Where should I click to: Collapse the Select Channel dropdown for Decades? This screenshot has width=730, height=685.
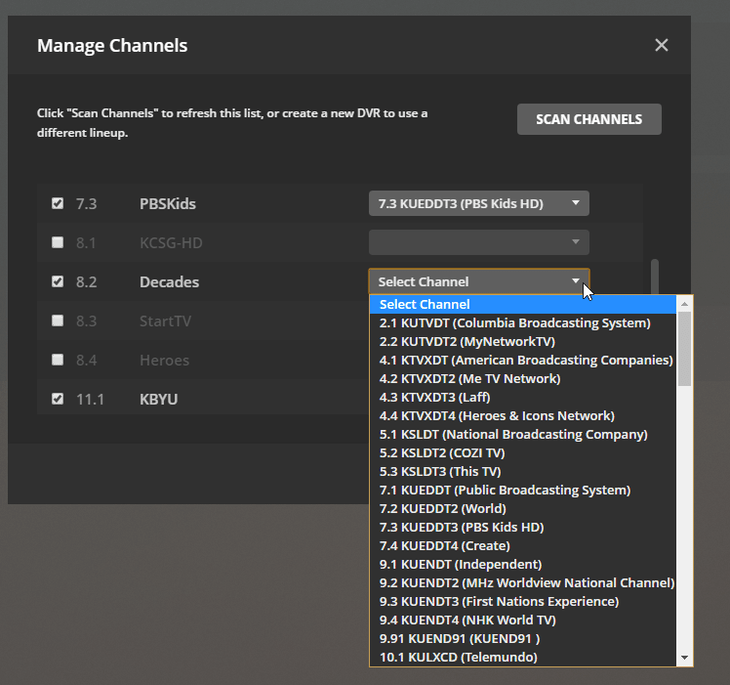(x=479, y=281)
